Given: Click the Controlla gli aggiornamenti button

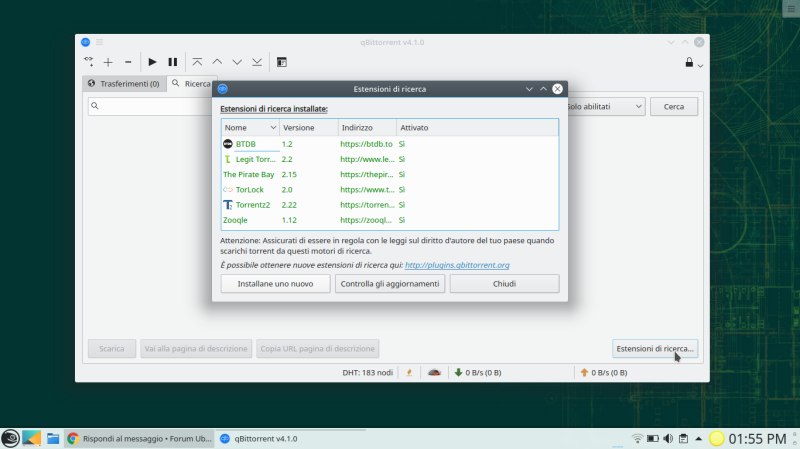Looking at the screenshot, I should click(x=390, y=284).
